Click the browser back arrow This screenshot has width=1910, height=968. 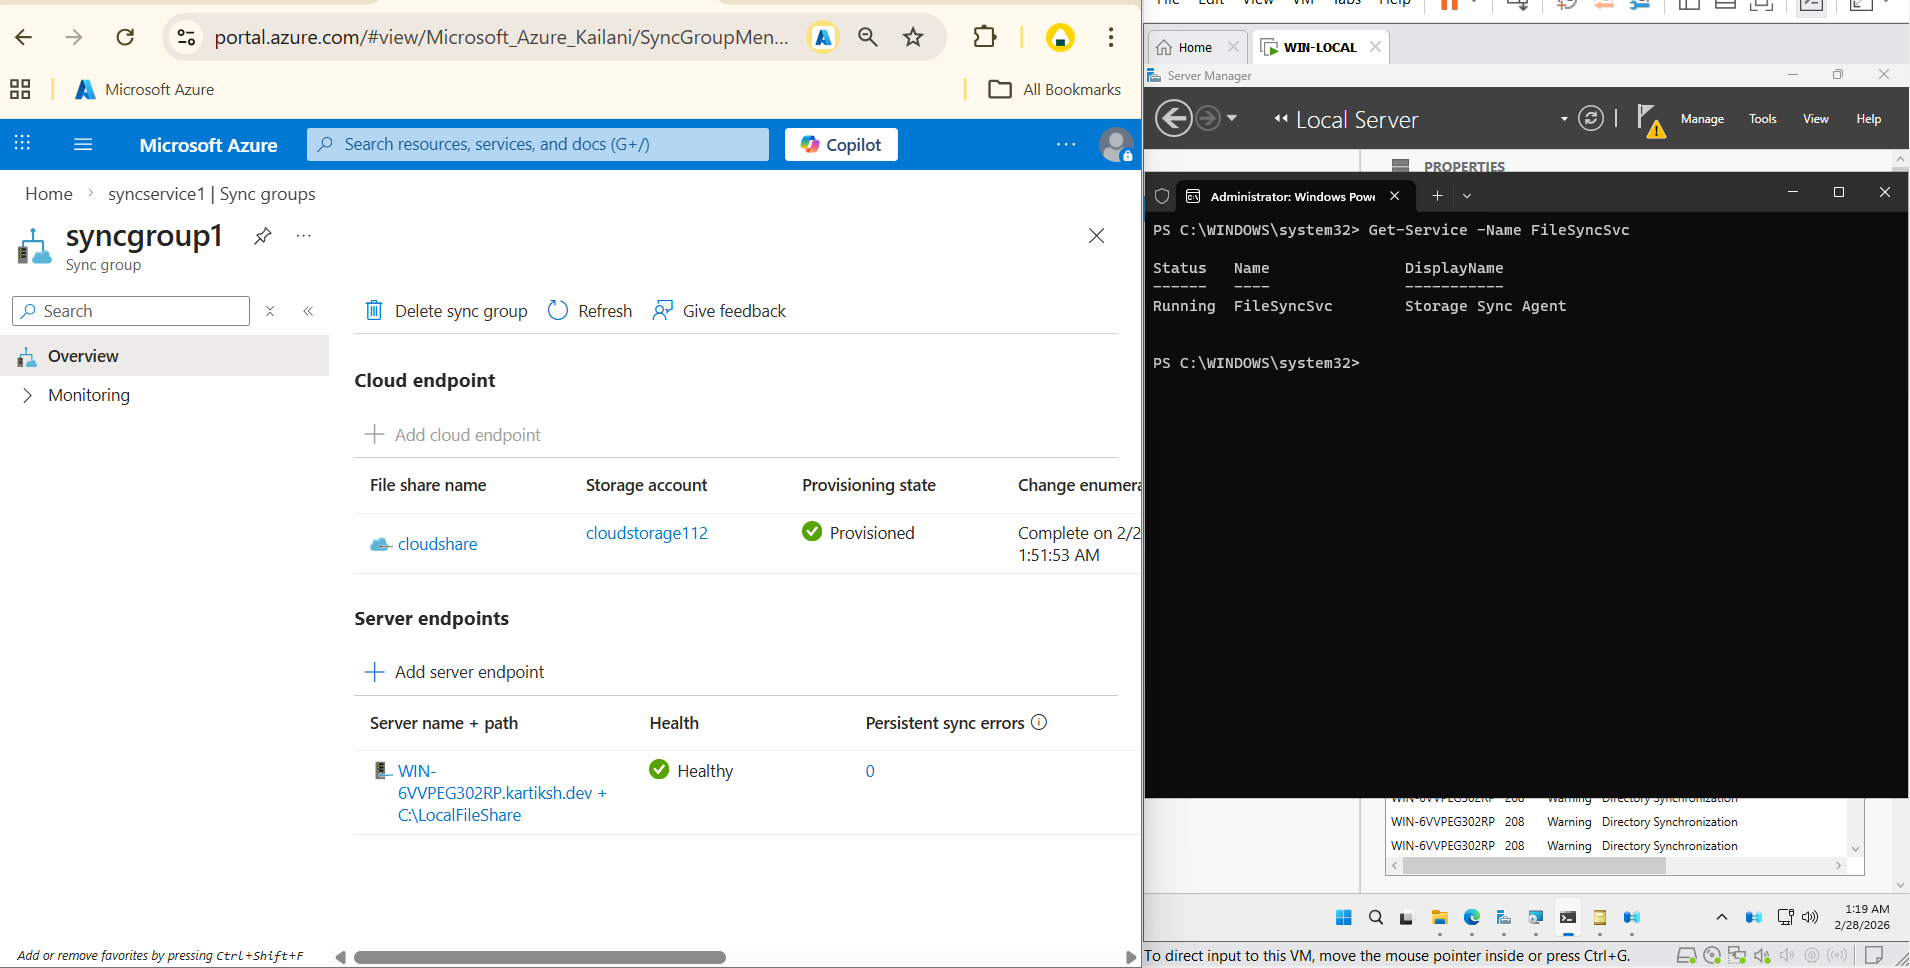[24, 37]
